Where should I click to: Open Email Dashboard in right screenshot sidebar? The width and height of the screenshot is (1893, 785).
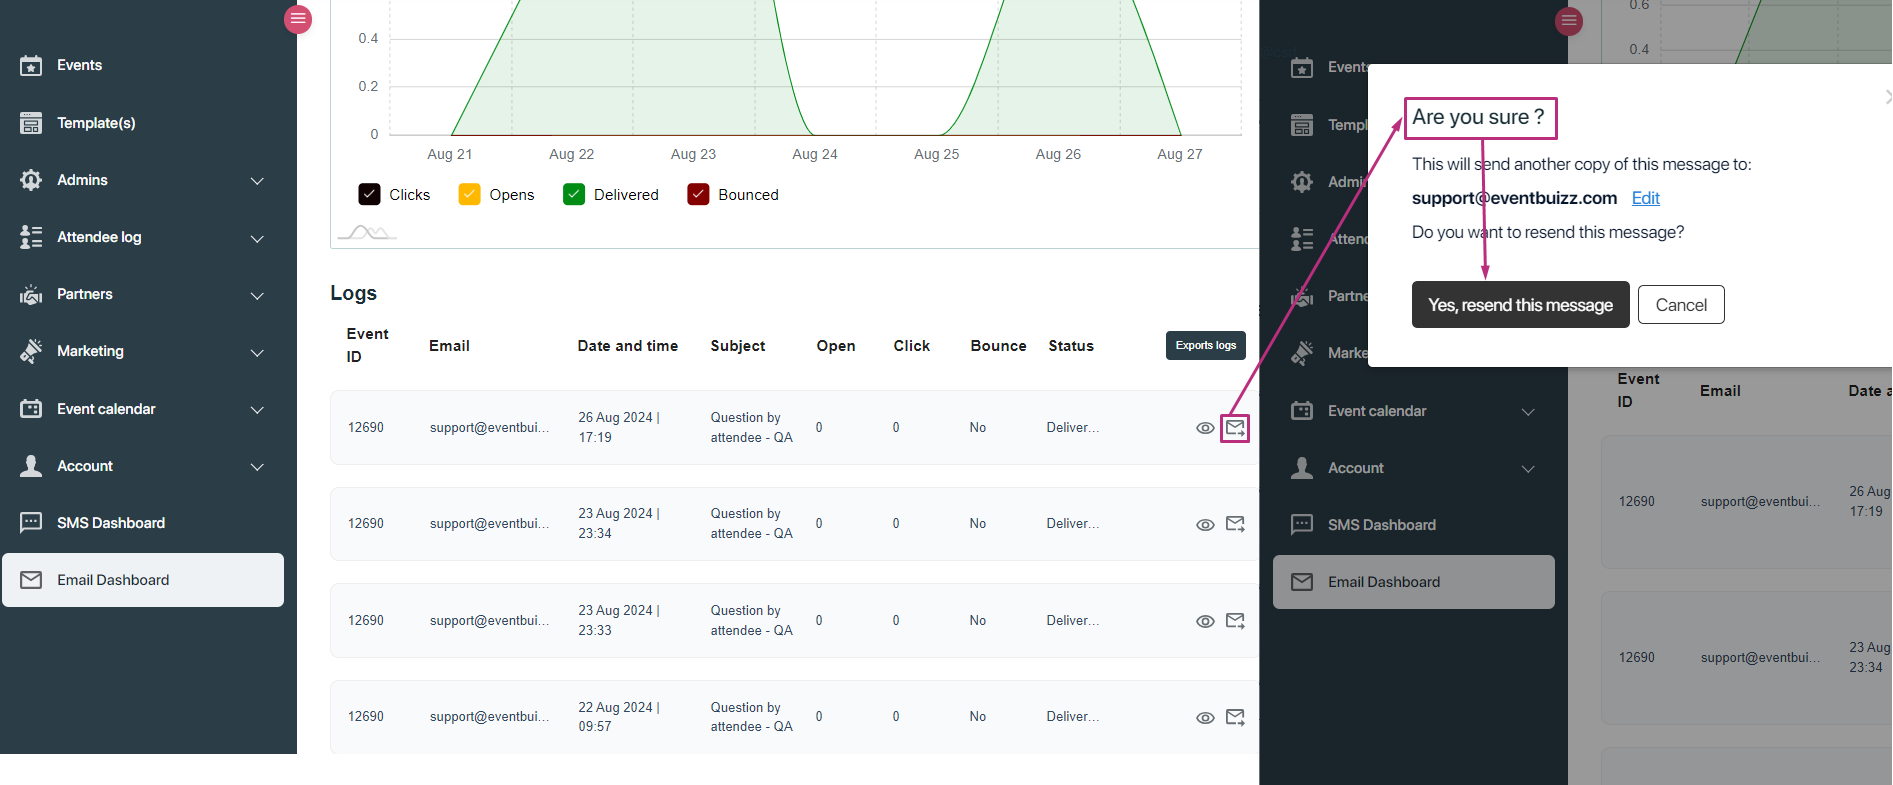click(1414, 582)
